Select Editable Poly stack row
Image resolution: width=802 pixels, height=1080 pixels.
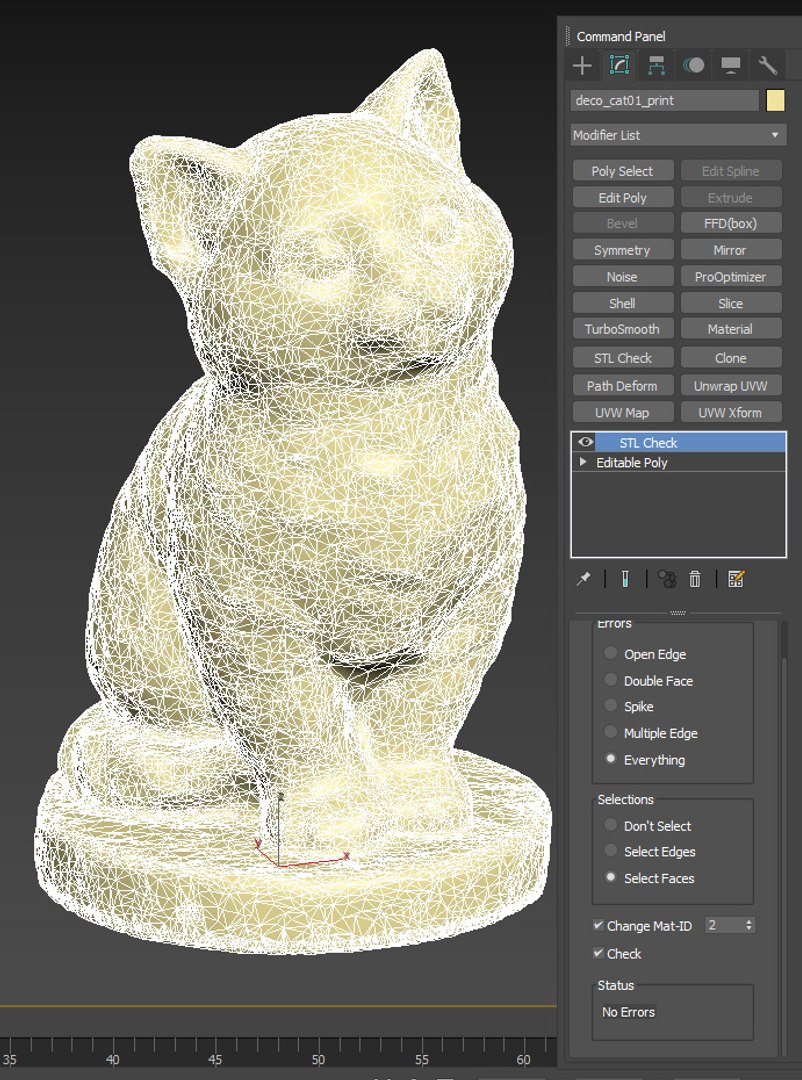(679, 462)
